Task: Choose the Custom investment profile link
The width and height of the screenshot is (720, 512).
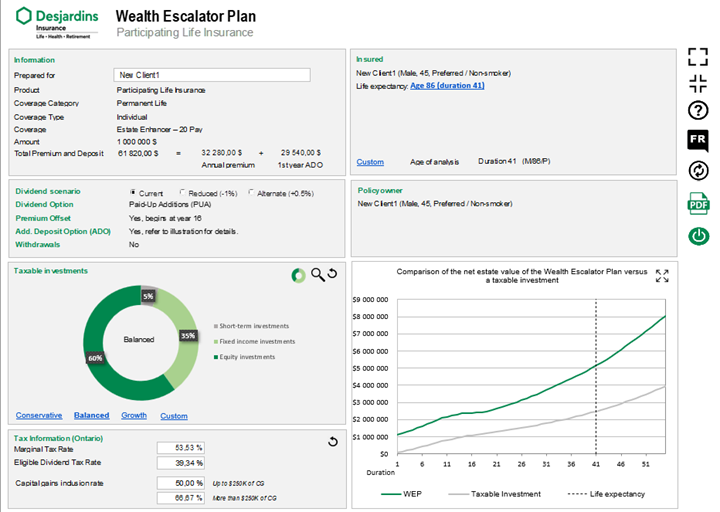Action: (174, 416)
